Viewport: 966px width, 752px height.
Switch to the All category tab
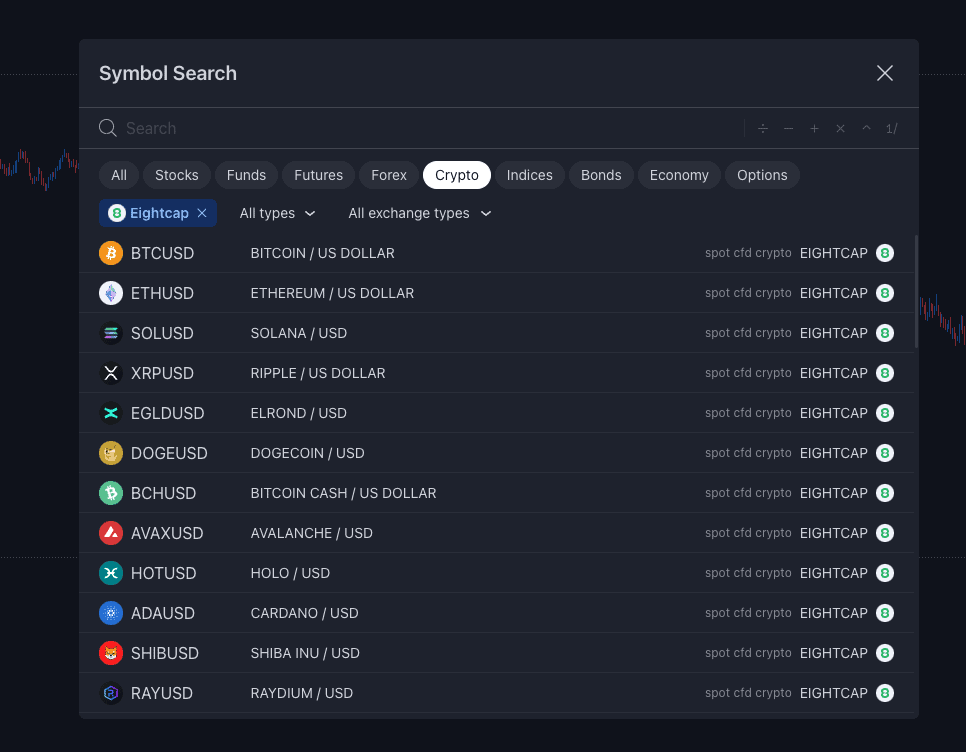(119, 175)
